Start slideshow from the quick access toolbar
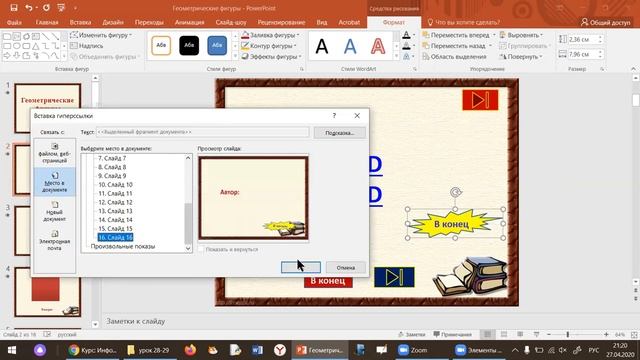 tap(61, 7)
